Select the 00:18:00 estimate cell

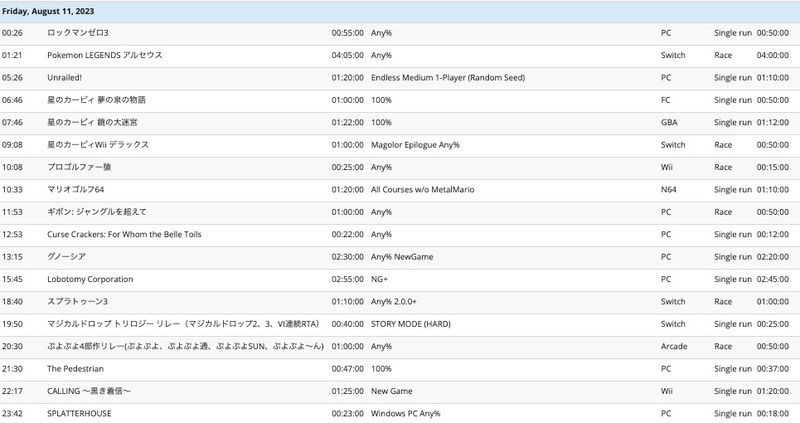pos(772,414)
